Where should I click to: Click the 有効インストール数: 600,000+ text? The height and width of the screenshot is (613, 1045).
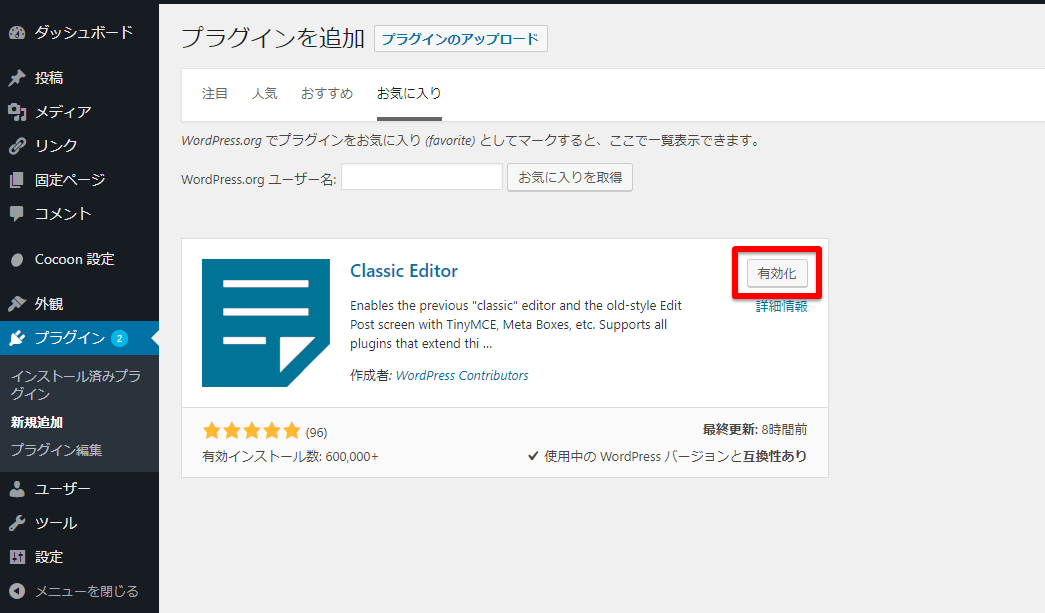click(290, 457)
